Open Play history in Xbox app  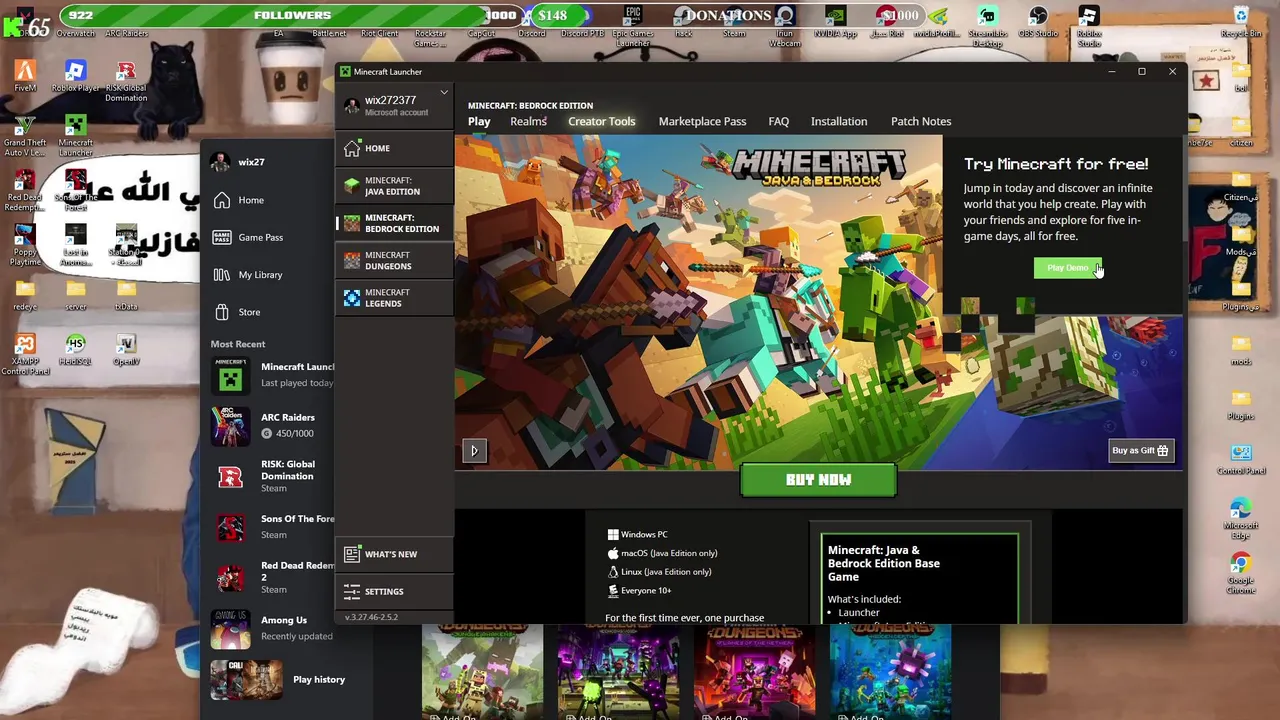(277, 680)
